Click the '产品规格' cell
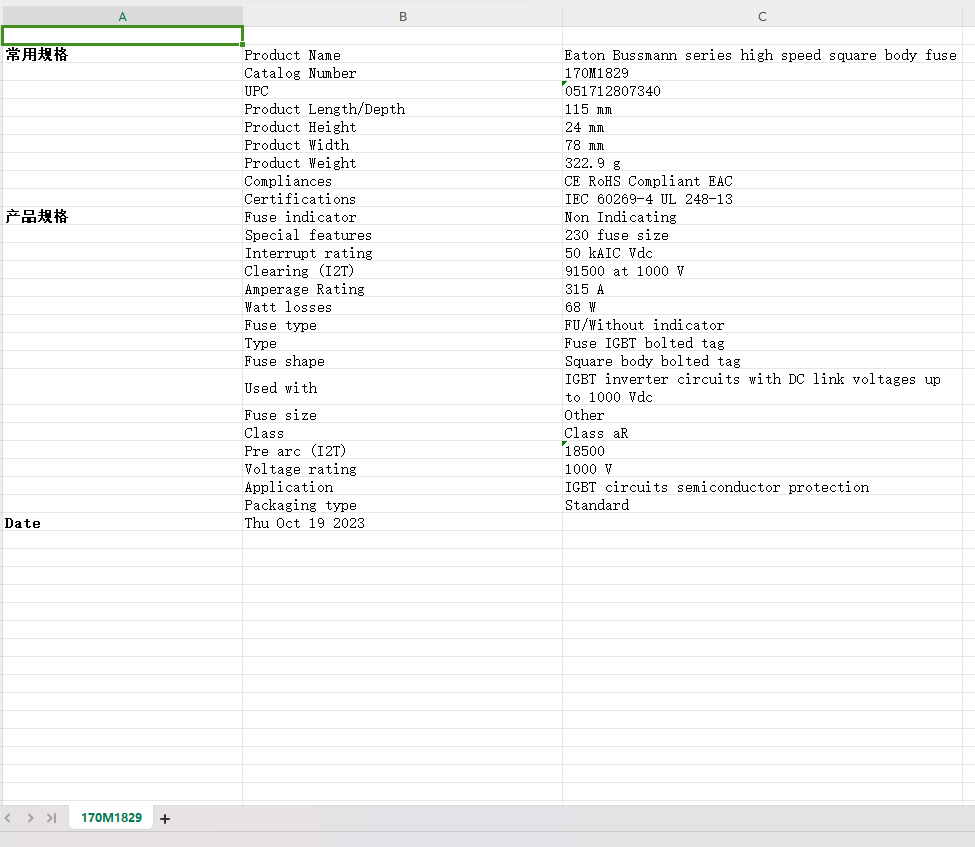The width and height of the screenshot is (975, 847). point(122,216)
